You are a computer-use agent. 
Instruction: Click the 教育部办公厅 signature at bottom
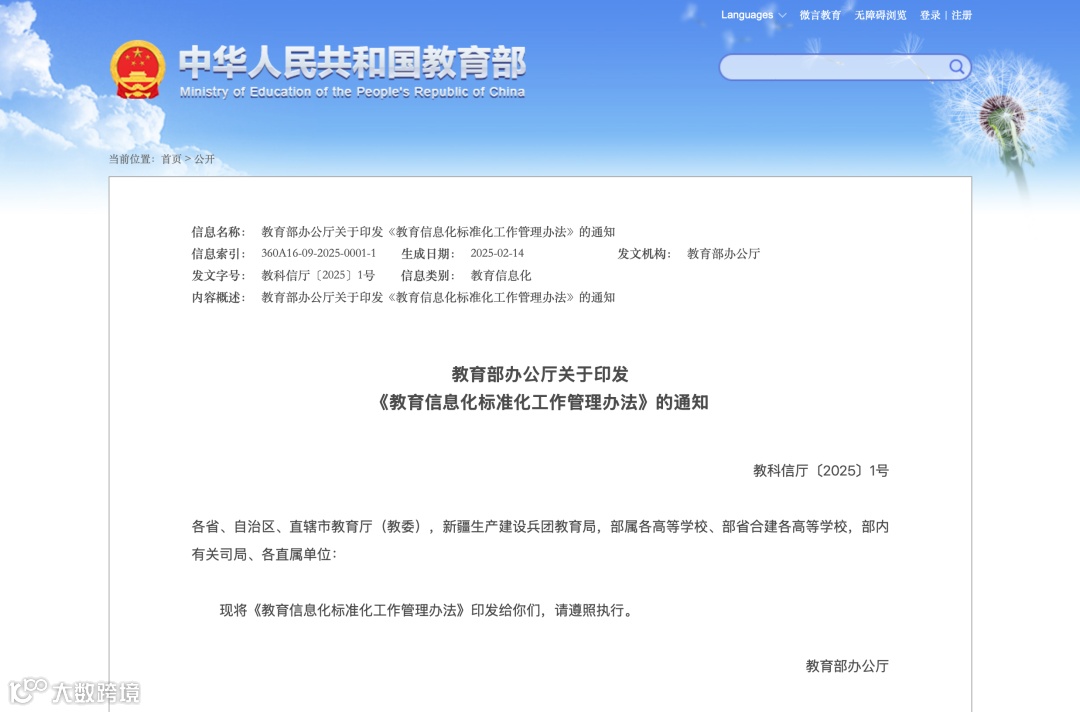(x=847, y=666)
